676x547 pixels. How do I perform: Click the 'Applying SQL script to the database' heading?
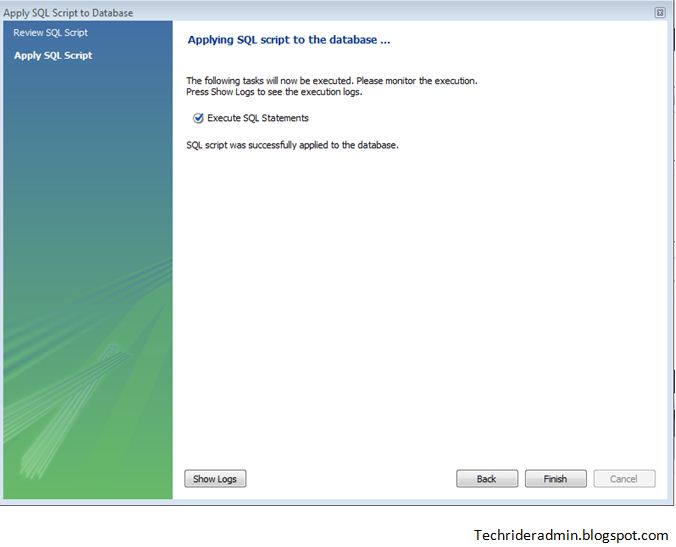point(289,40)
